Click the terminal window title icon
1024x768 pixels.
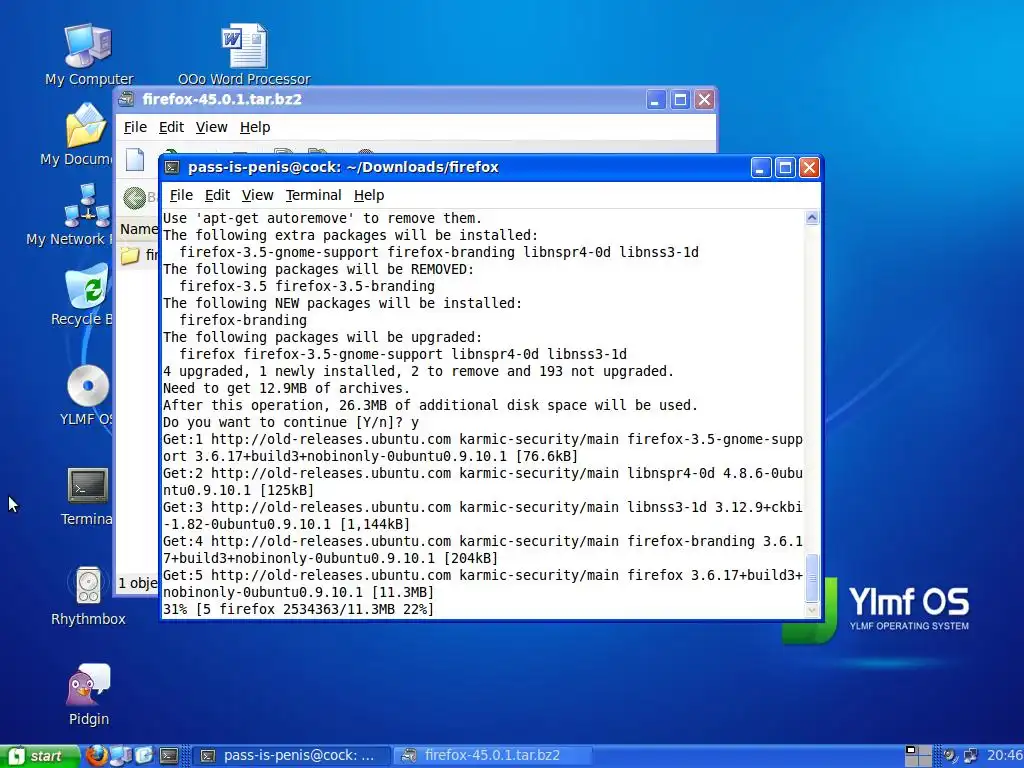[x=172, y=167]
